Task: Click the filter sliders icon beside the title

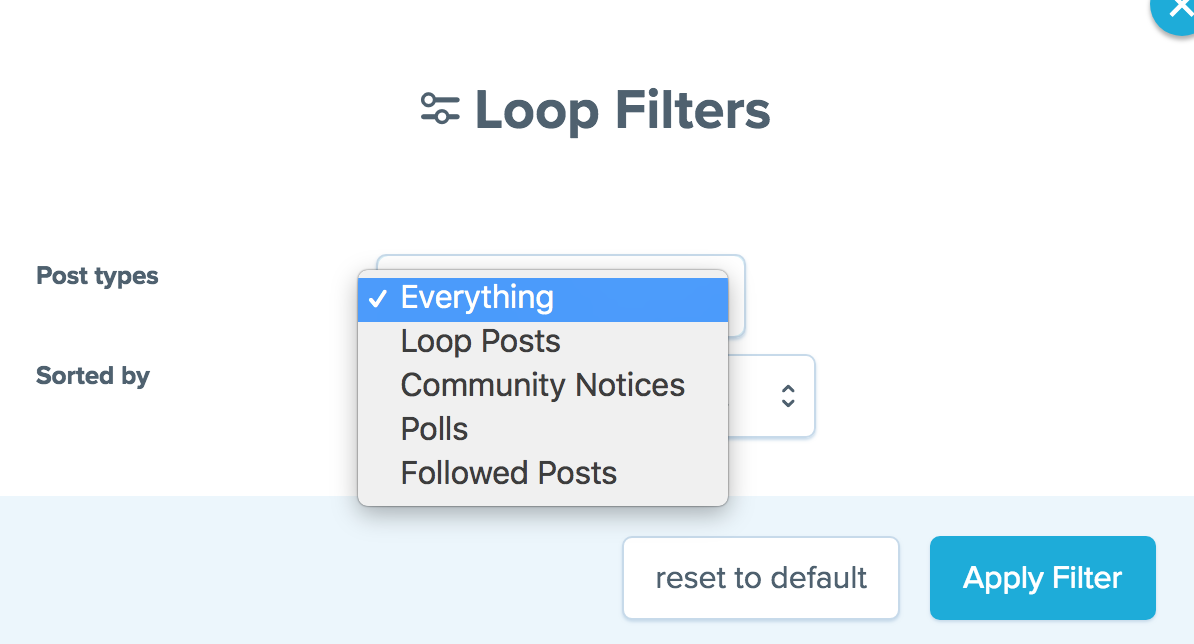Action: tap(440, 109)
